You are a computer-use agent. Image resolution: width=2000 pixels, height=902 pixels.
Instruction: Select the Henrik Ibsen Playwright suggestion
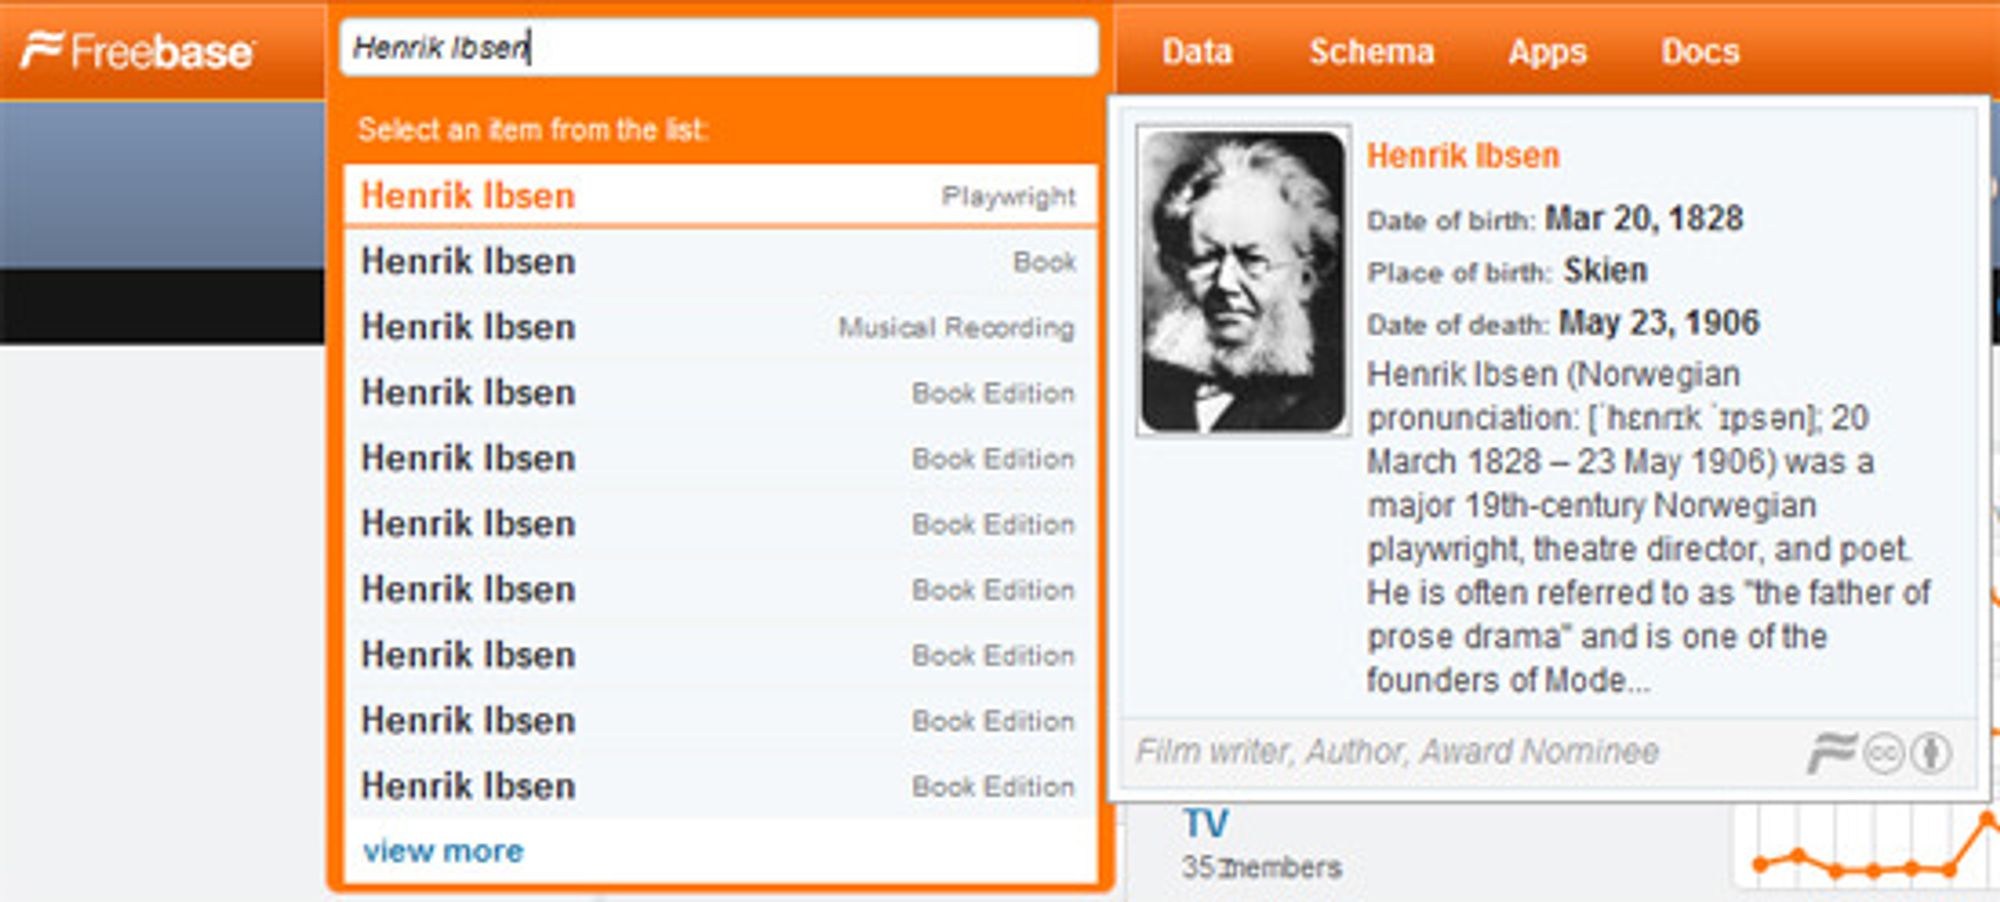tap(720, 195)
